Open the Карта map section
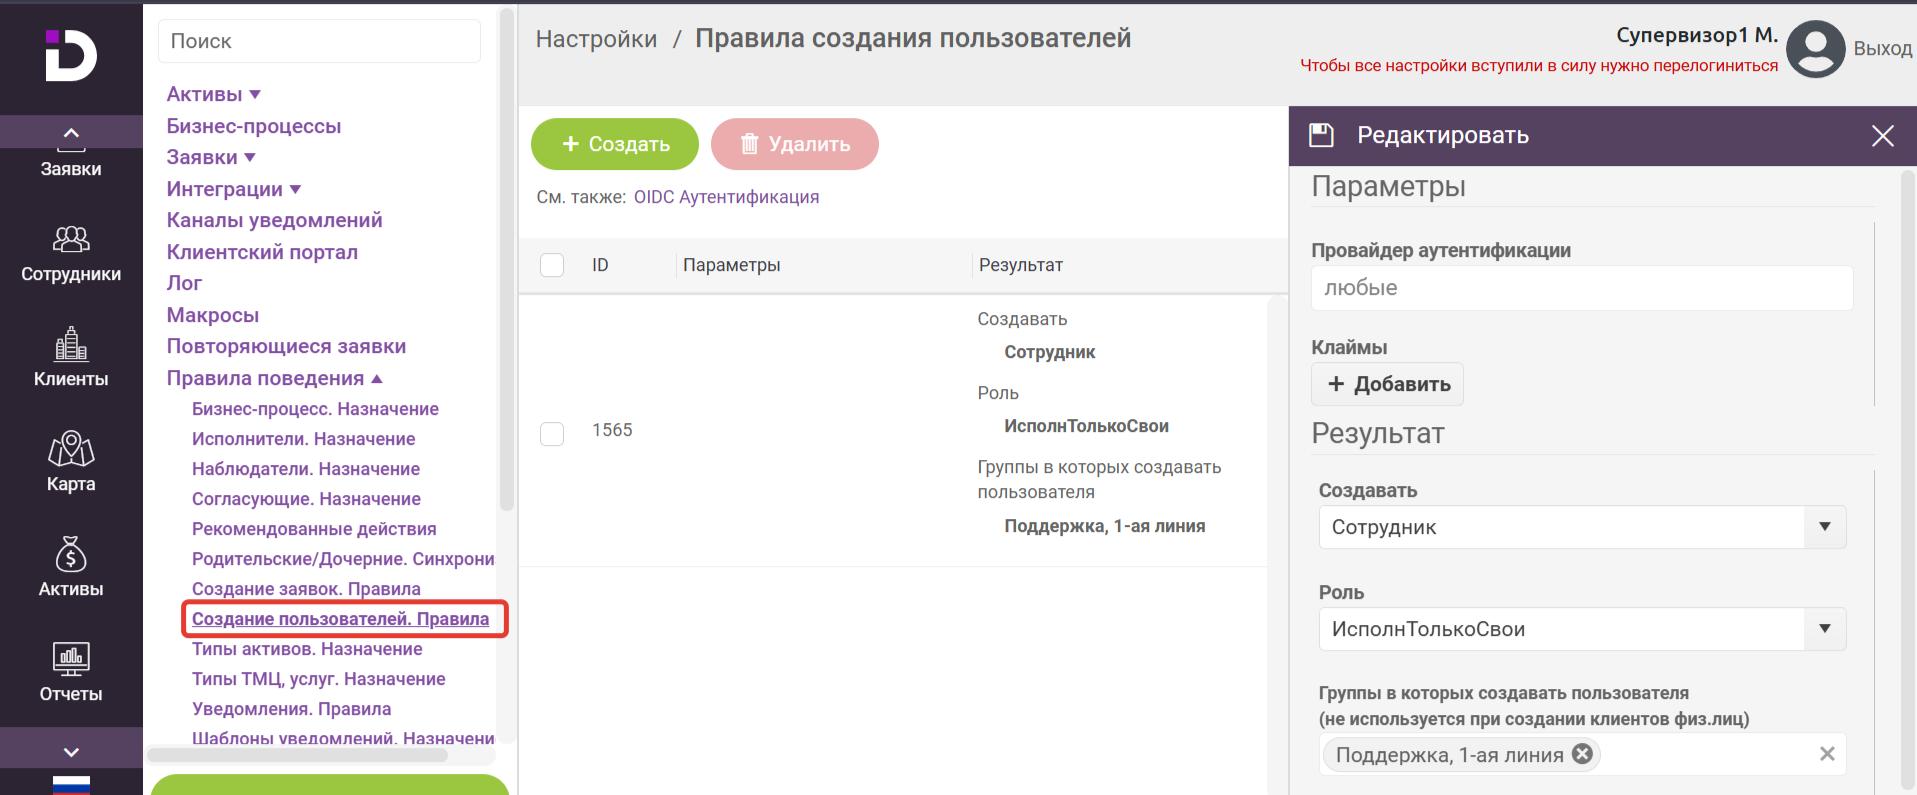 pyautogui.click(x=71, y=463)
